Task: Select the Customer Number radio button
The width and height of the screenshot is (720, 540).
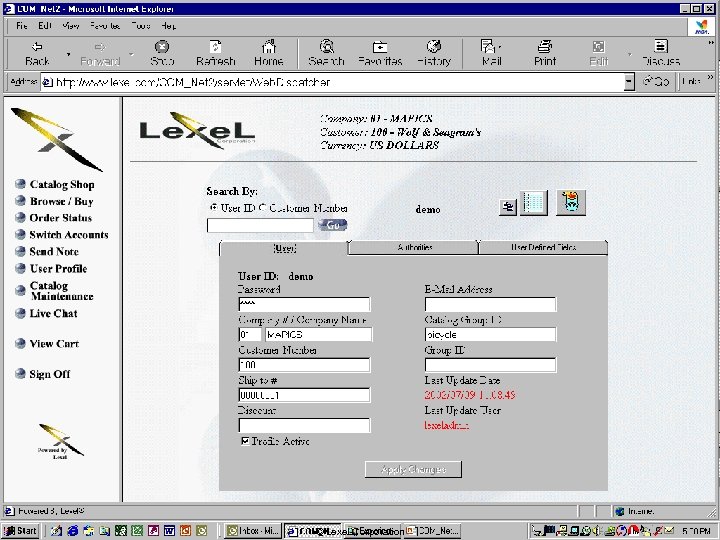Action: [262, 208]
